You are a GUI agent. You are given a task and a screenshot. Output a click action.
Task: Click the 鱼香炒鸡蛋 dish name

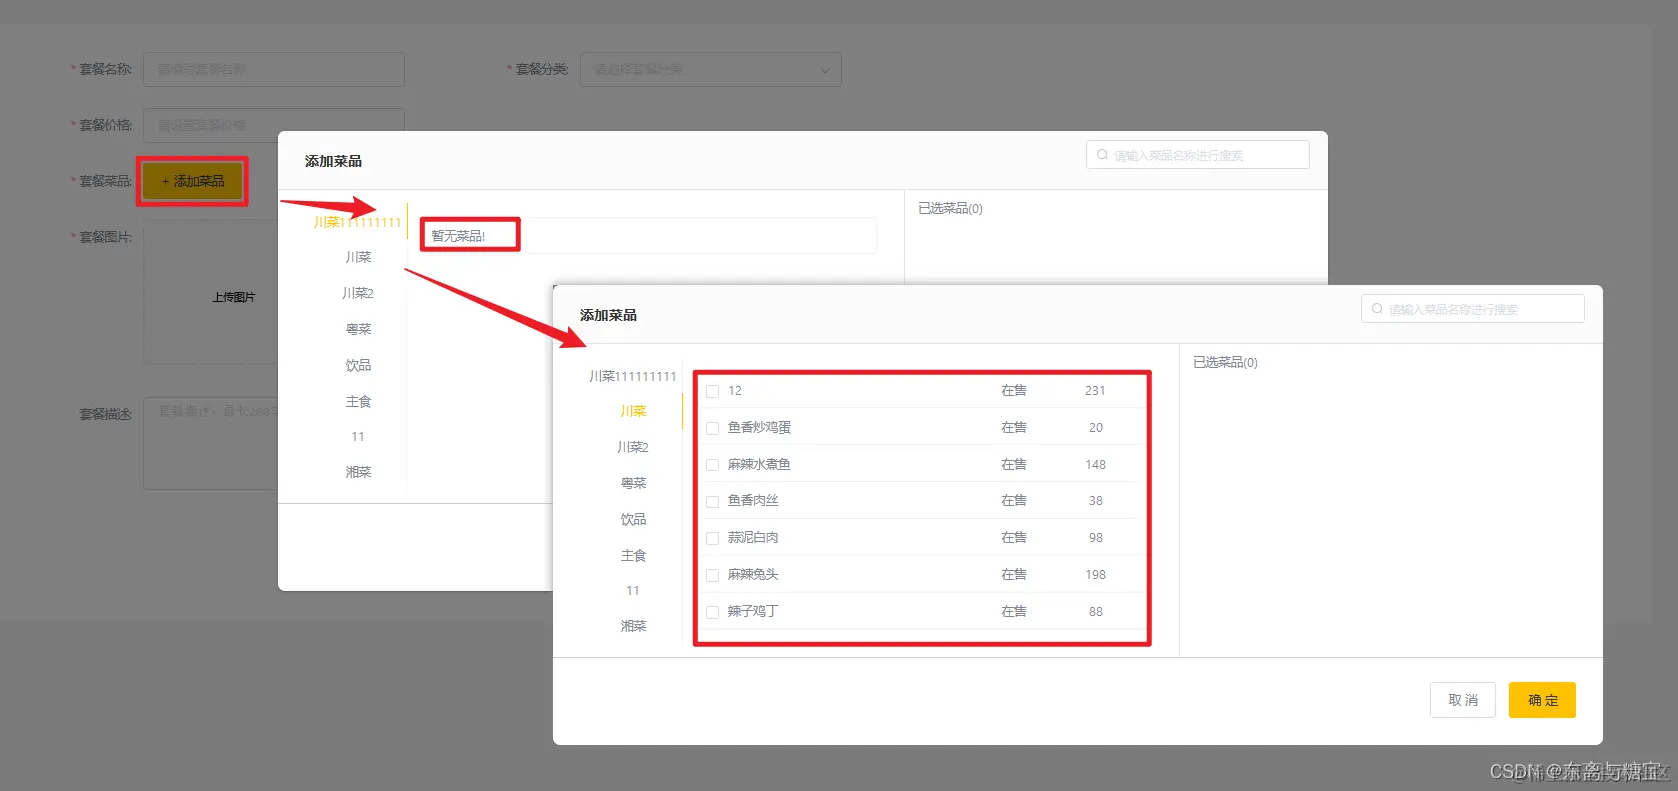[759, 427]
